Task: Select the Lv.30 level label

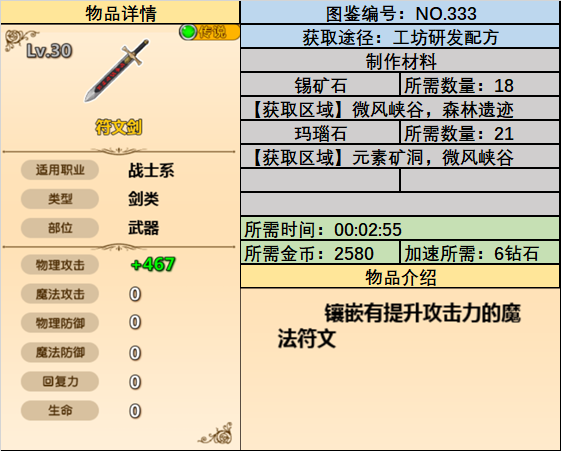Action: click(x=49, y=51)
